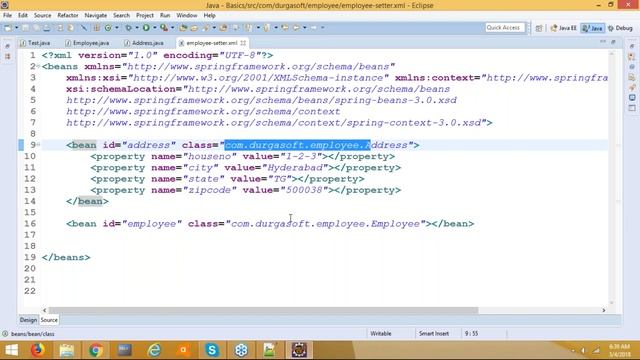Viewport: 640px width, 360px height.
Task: Collapse the beans element on line 2
Action: pyautogui.click(x=38, y=65)
